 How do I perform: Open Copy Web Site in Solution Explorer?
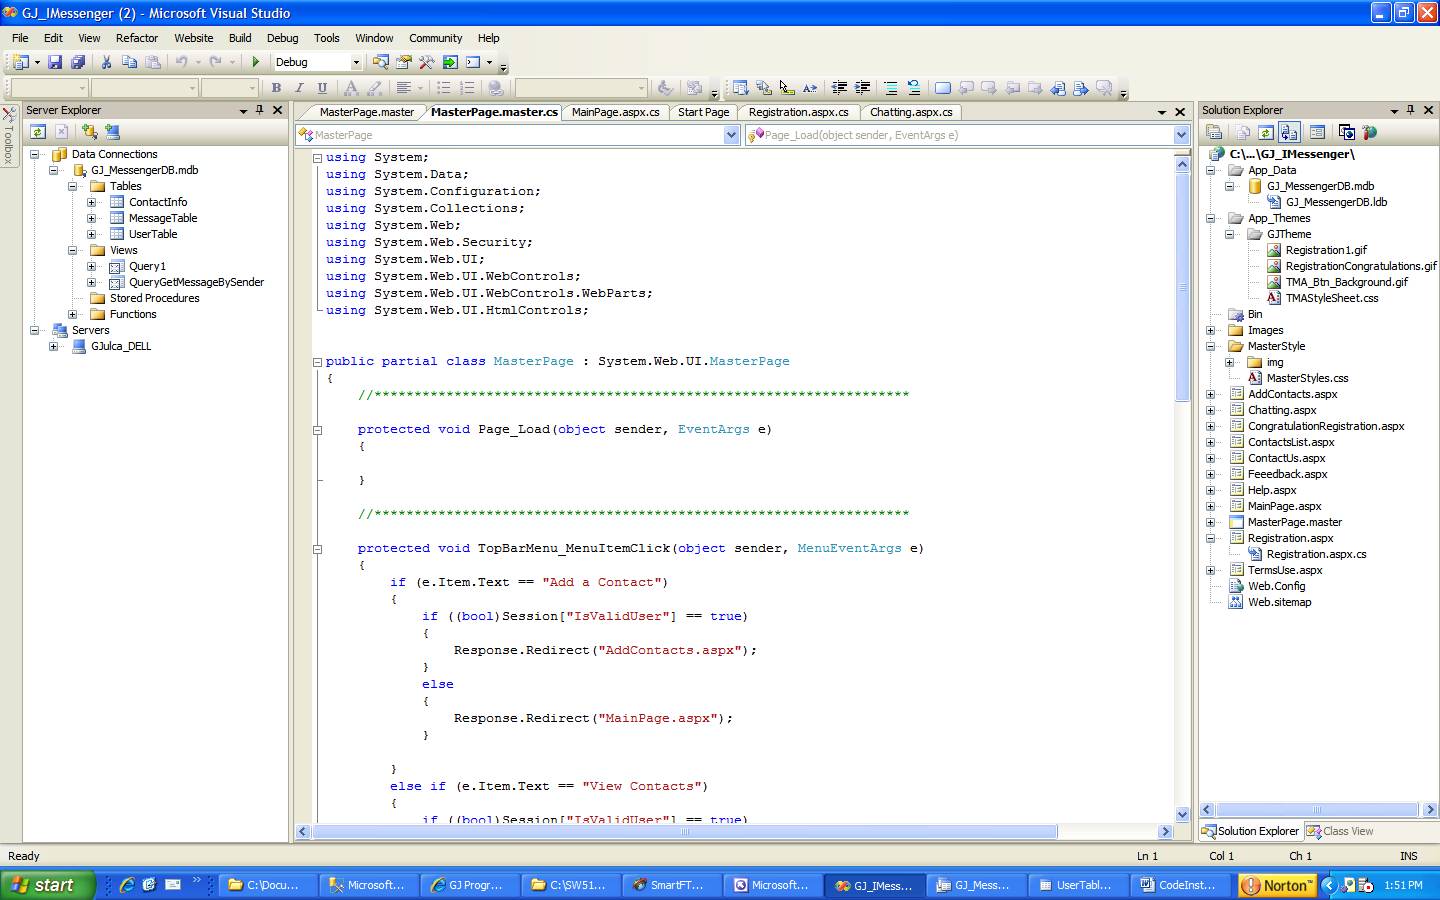1347,132
